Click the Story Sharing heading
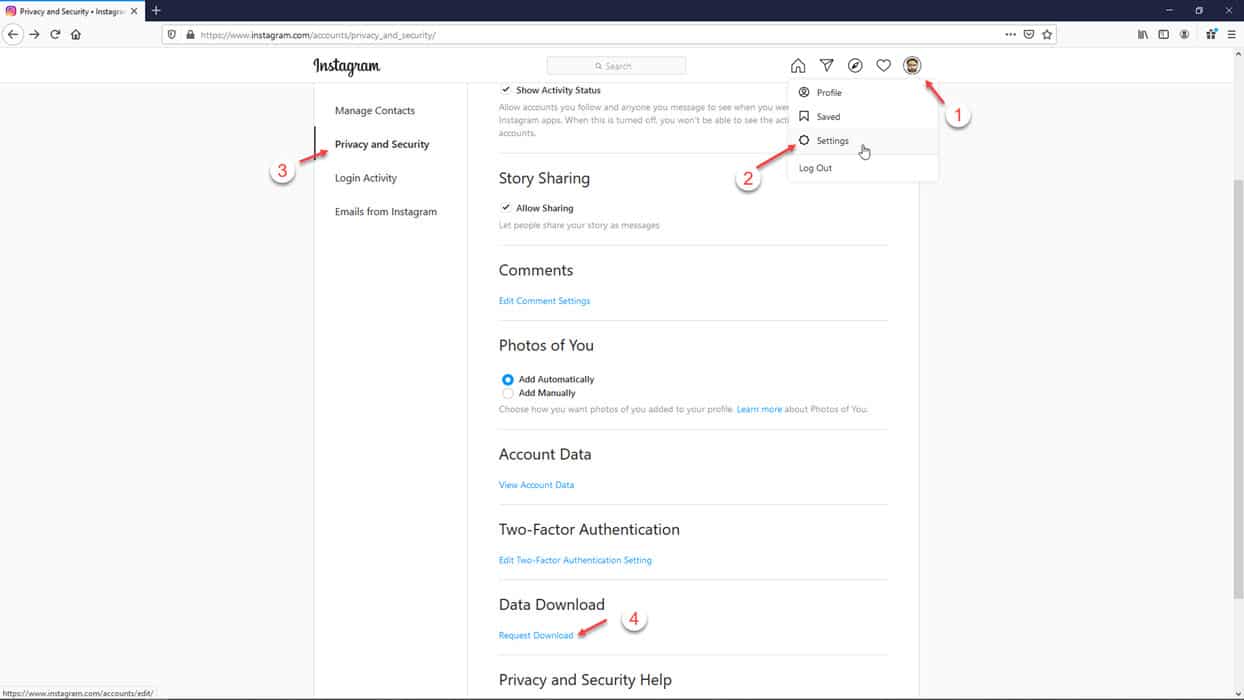1244x700 pixels. point(544,179)
